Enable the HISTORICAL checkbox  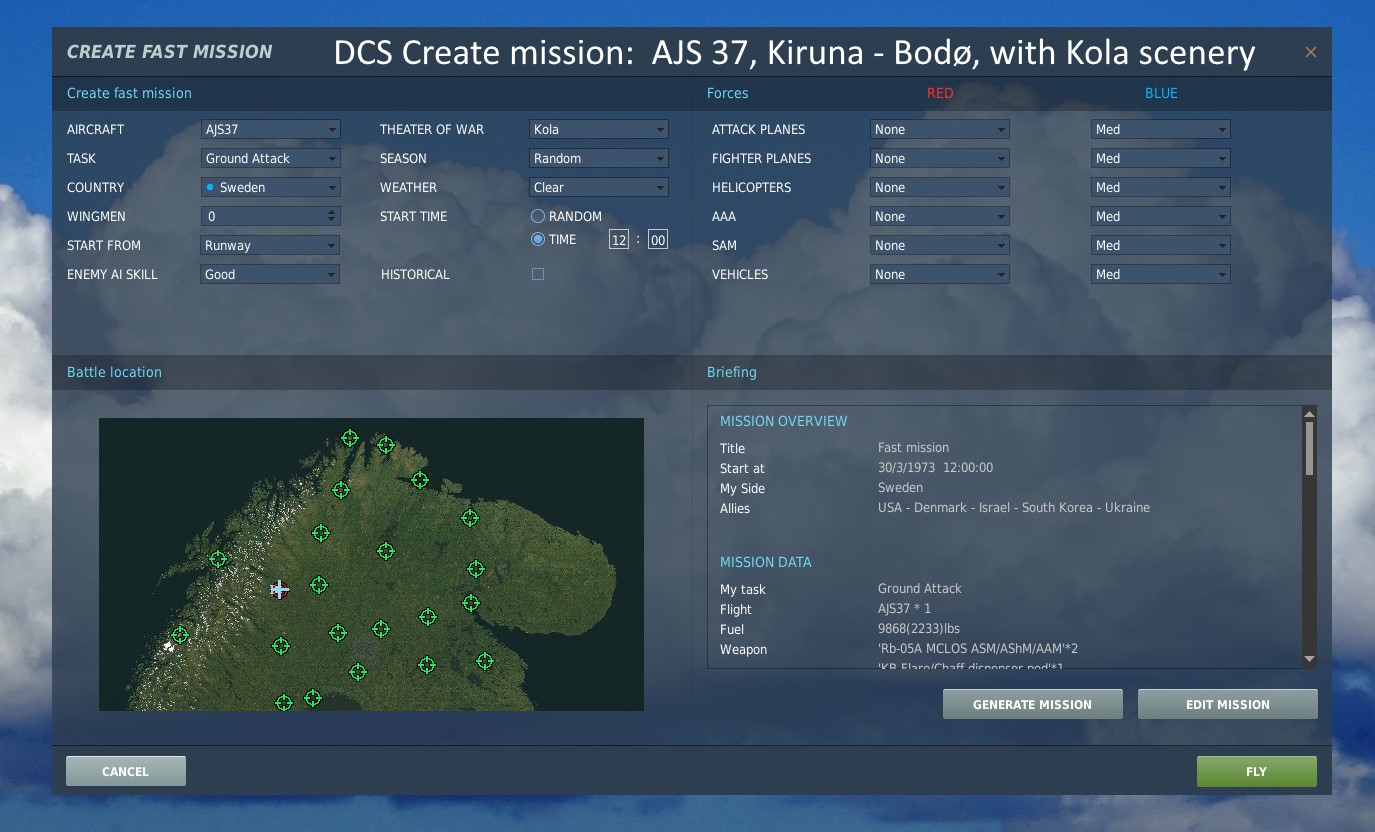538,274
